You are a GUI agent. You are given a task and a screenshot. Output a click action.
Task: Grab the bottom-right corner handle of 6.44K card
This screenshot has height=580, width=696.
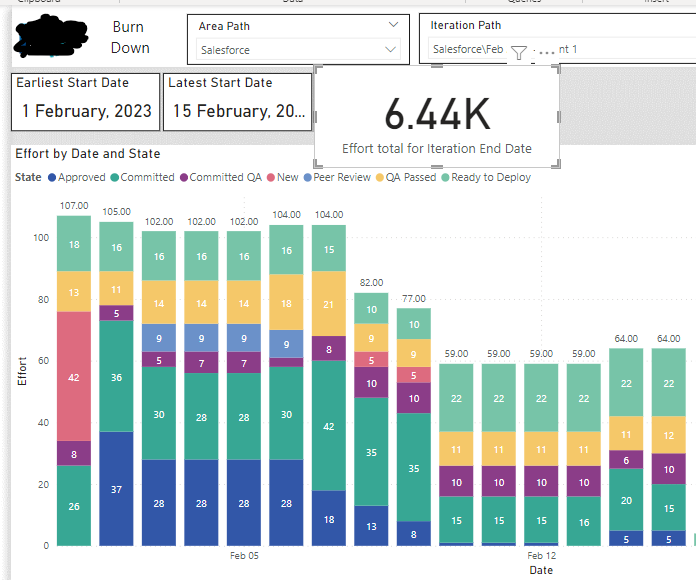click(x=557, y=164)
